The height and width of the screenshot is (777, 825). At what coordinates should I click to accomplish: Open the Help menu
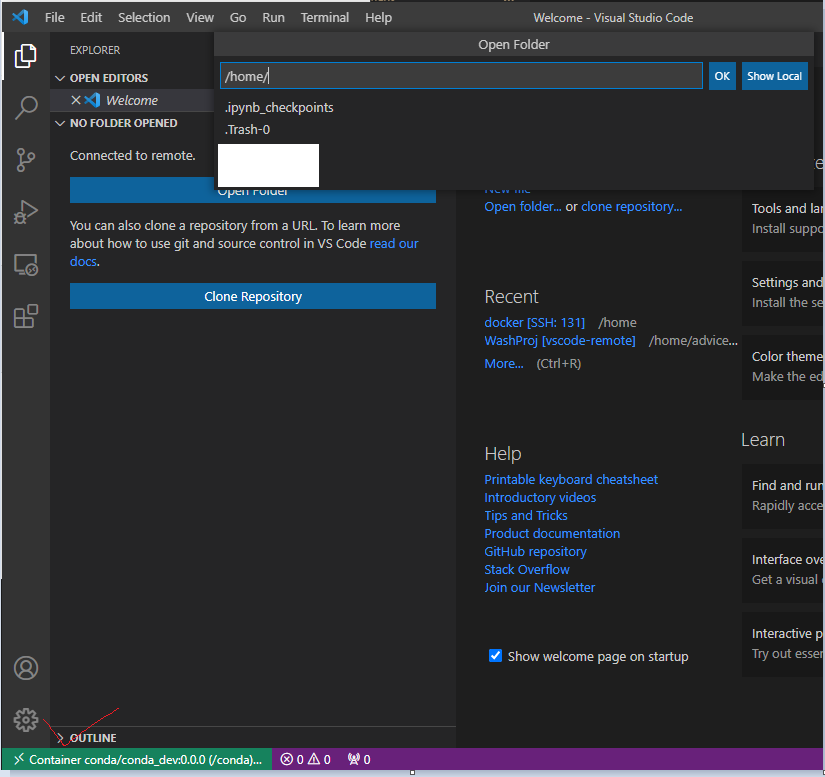(378, 17)
